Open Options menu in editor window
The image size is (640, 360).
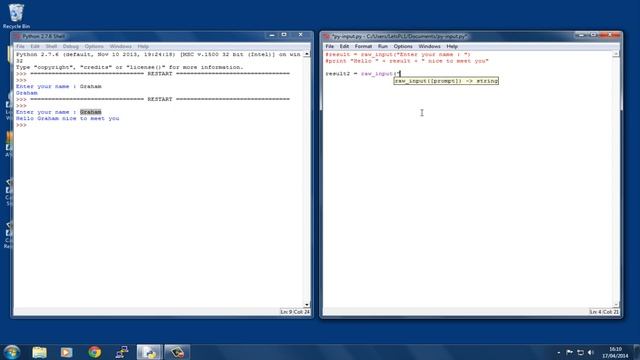point(403,47)
